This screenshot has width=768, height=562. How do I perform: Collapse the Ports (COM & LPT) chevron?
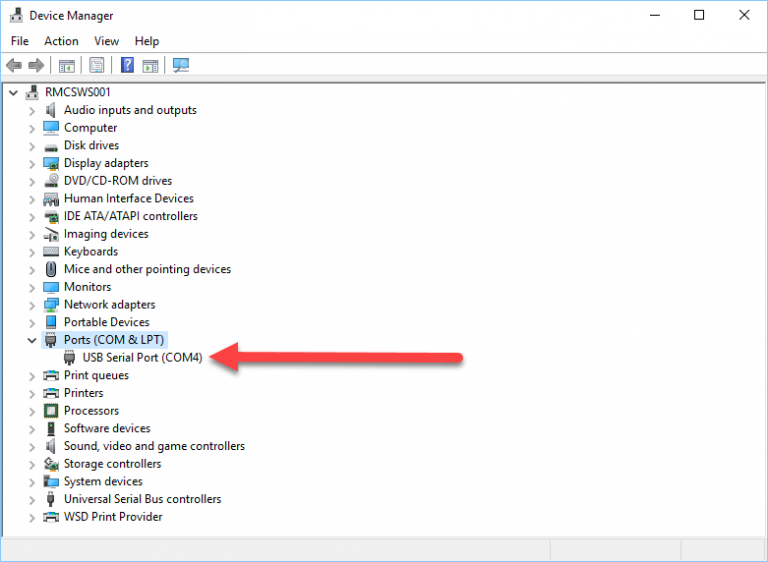click(x=32, y=340)
